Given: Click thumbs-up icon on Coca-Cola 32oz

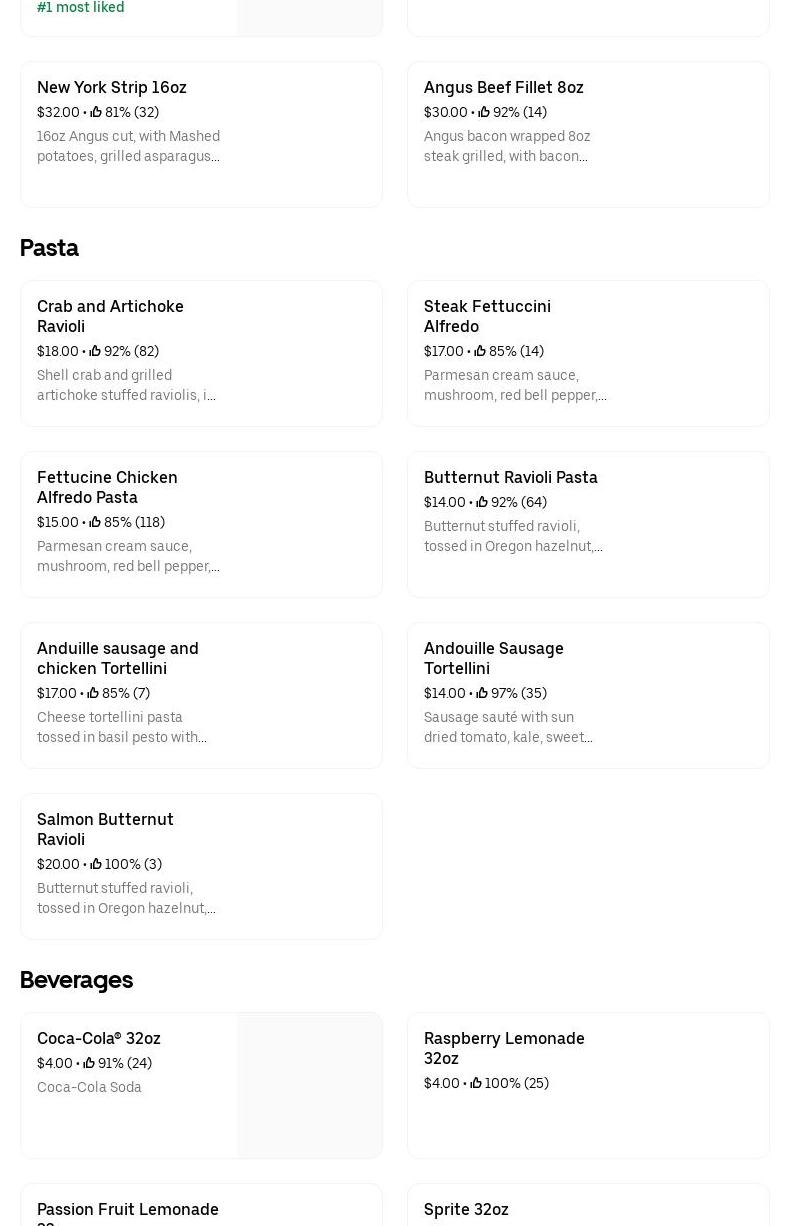Looking at the screenshot, I should tap(89, 1064).
